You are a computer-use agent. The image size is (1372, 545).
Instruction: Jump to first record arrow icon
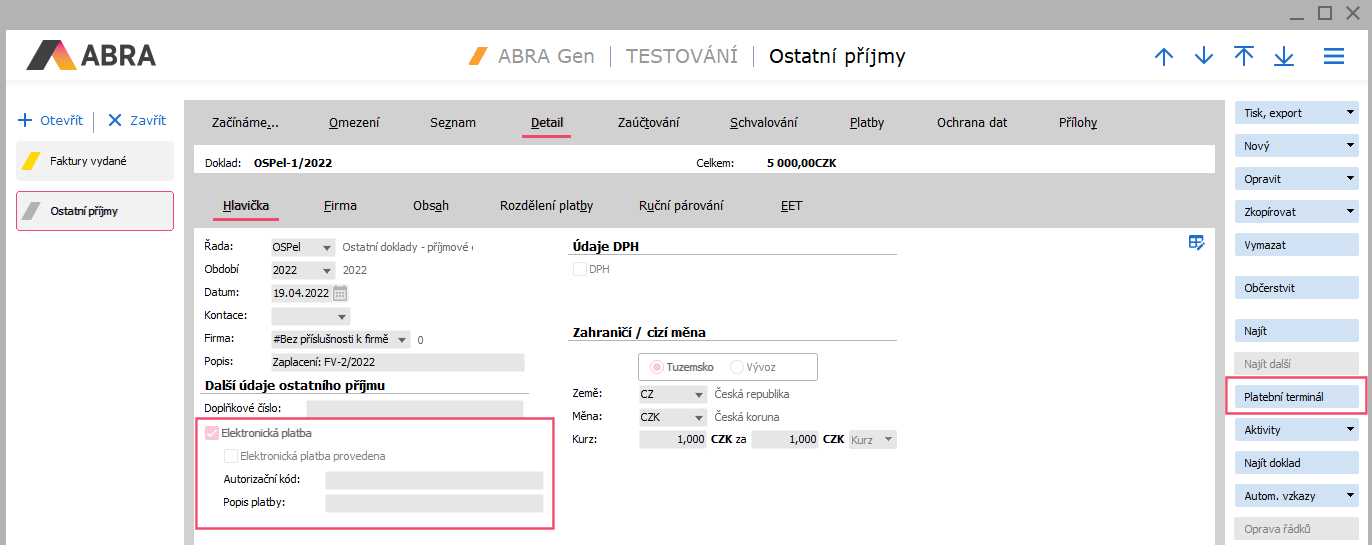point(1244,57)
